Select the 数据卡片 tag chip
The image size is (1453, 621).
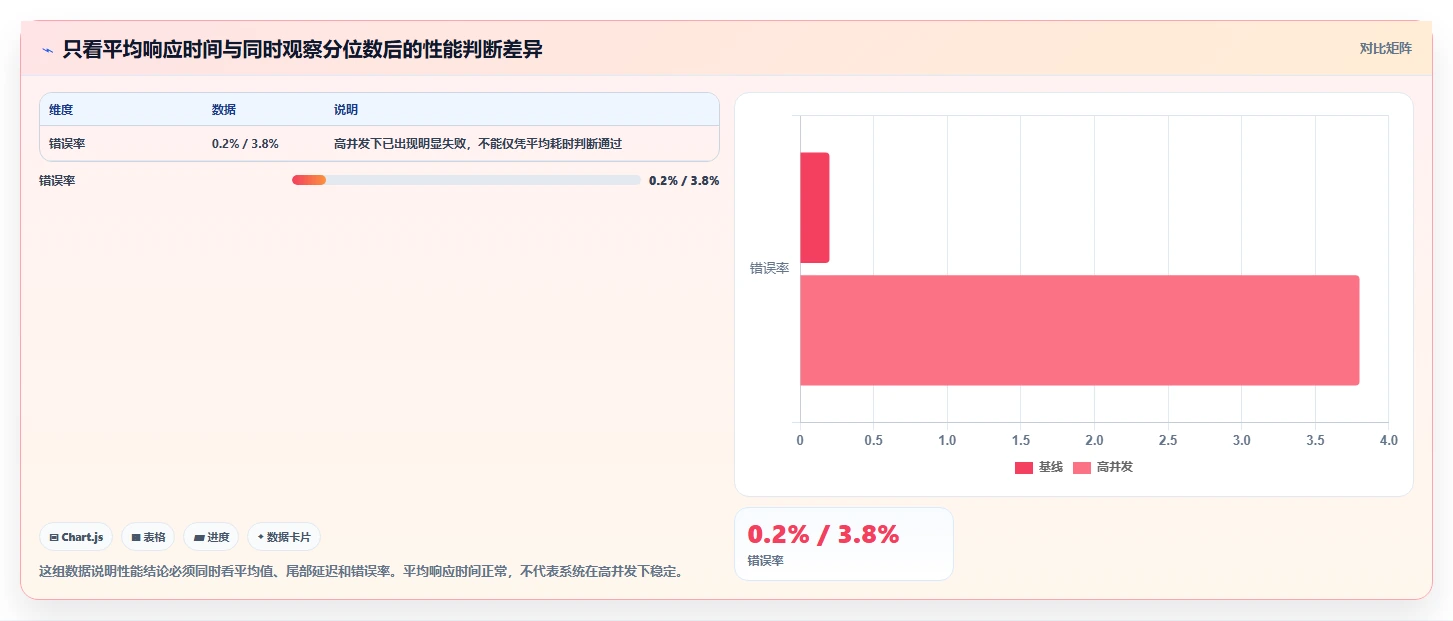pos(284,537)
